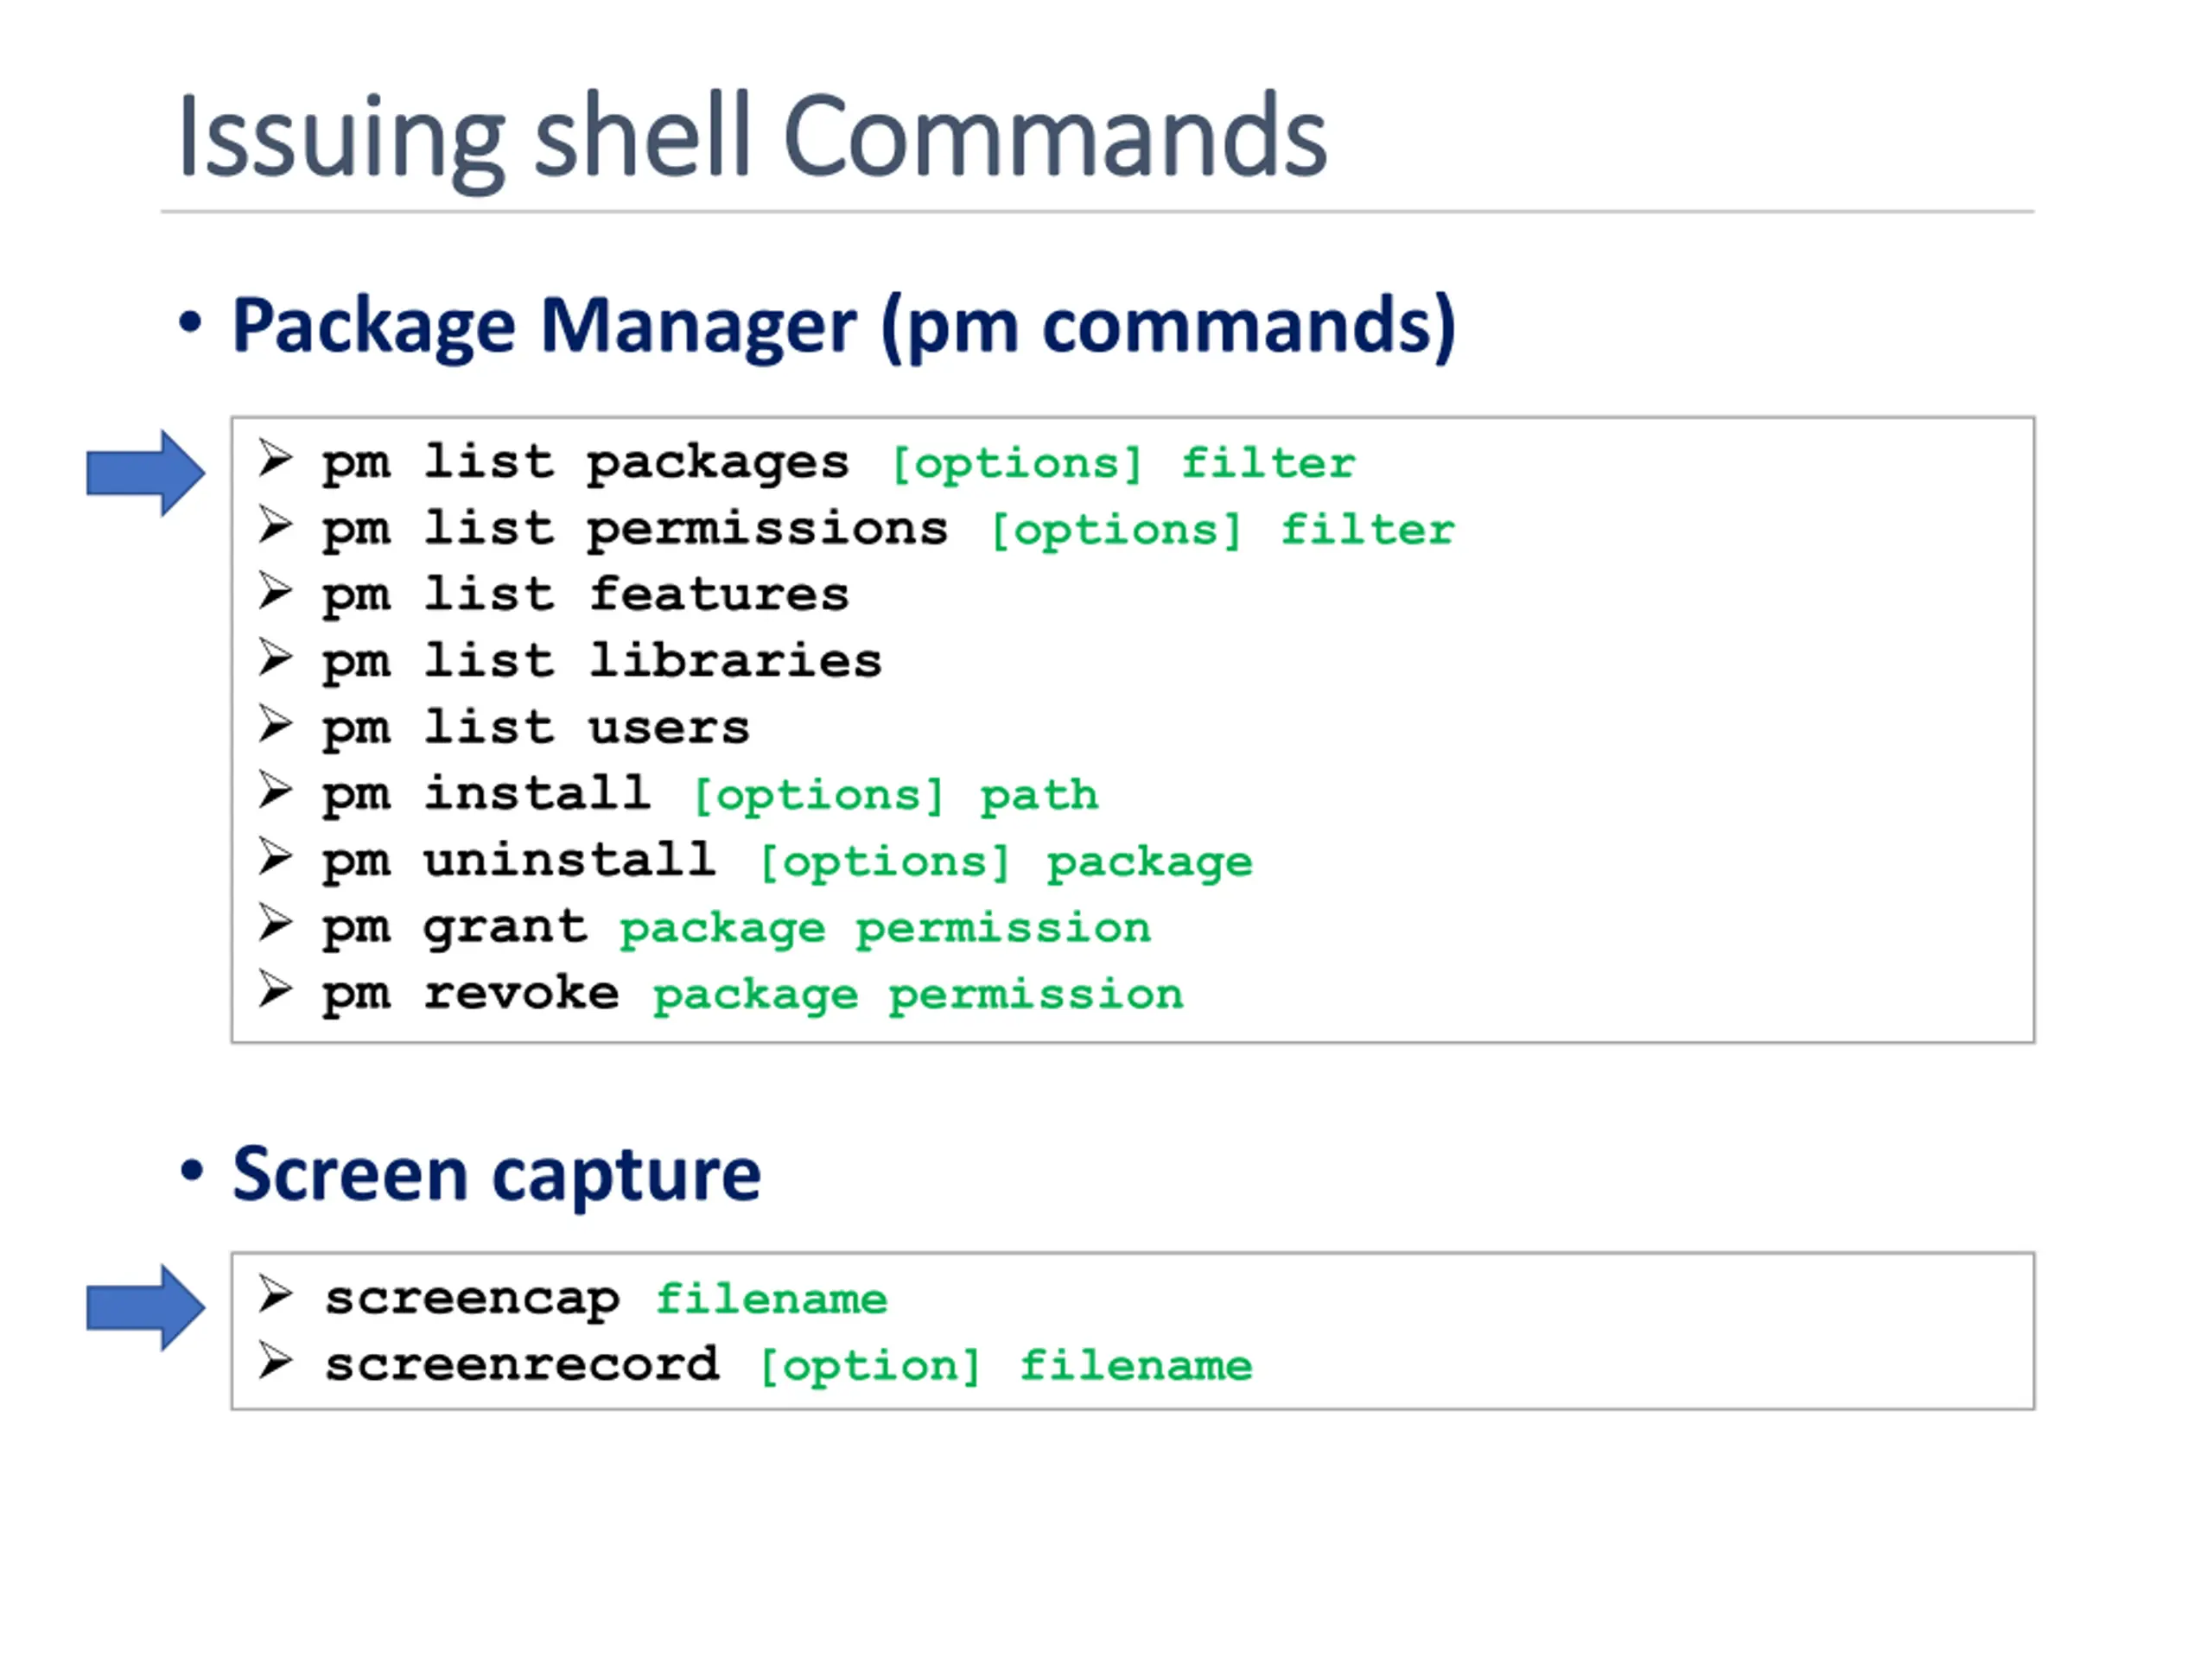
Task: Click the pm list permissions command text
Action: click(635, 529)
